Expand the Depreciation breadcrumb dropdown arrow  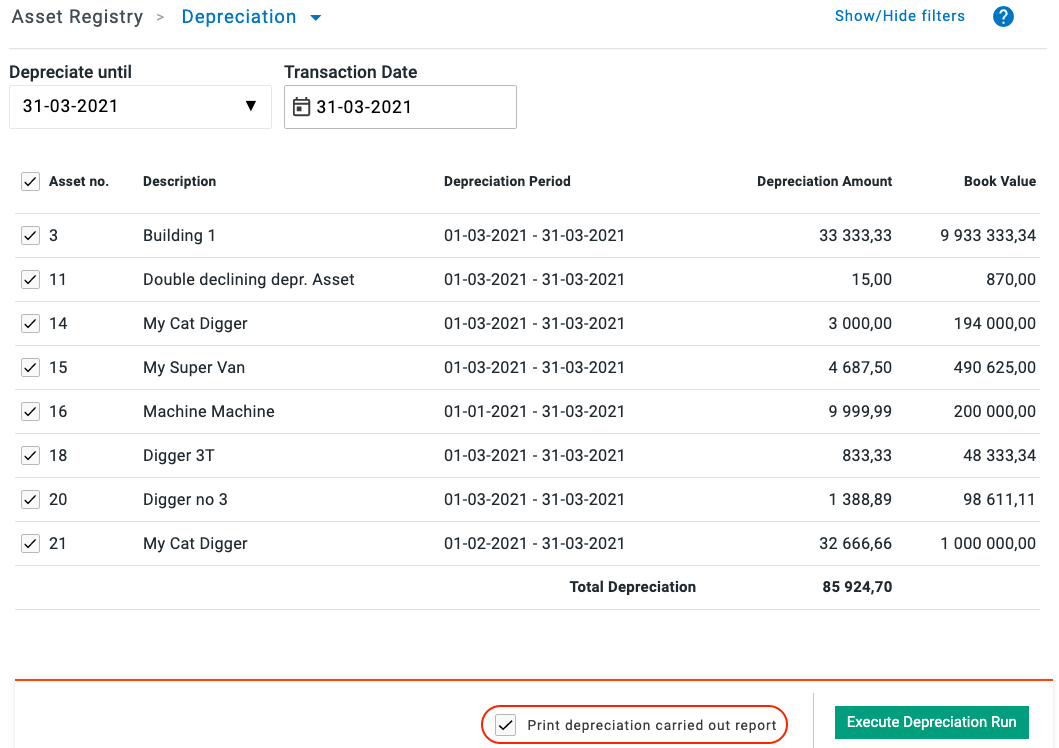pyautogui.click(x=316, y=18)
